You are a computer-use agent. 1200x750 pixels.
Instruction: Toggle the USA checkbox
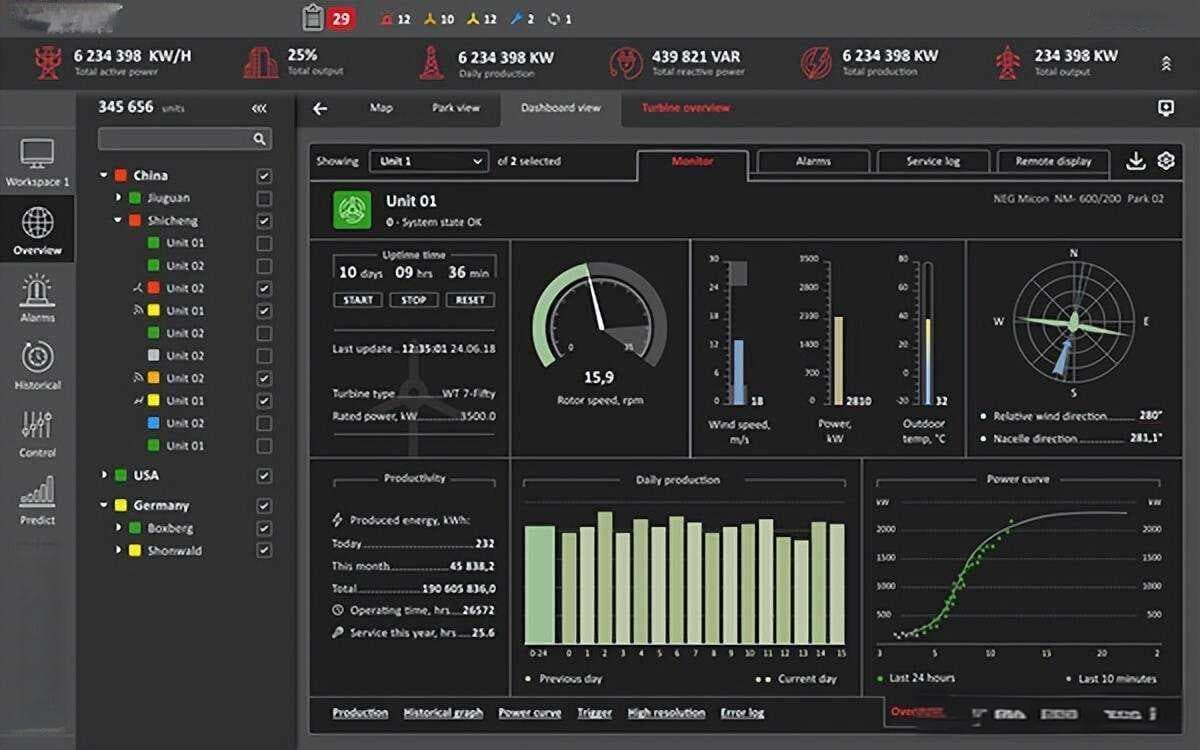pos(264,476)
